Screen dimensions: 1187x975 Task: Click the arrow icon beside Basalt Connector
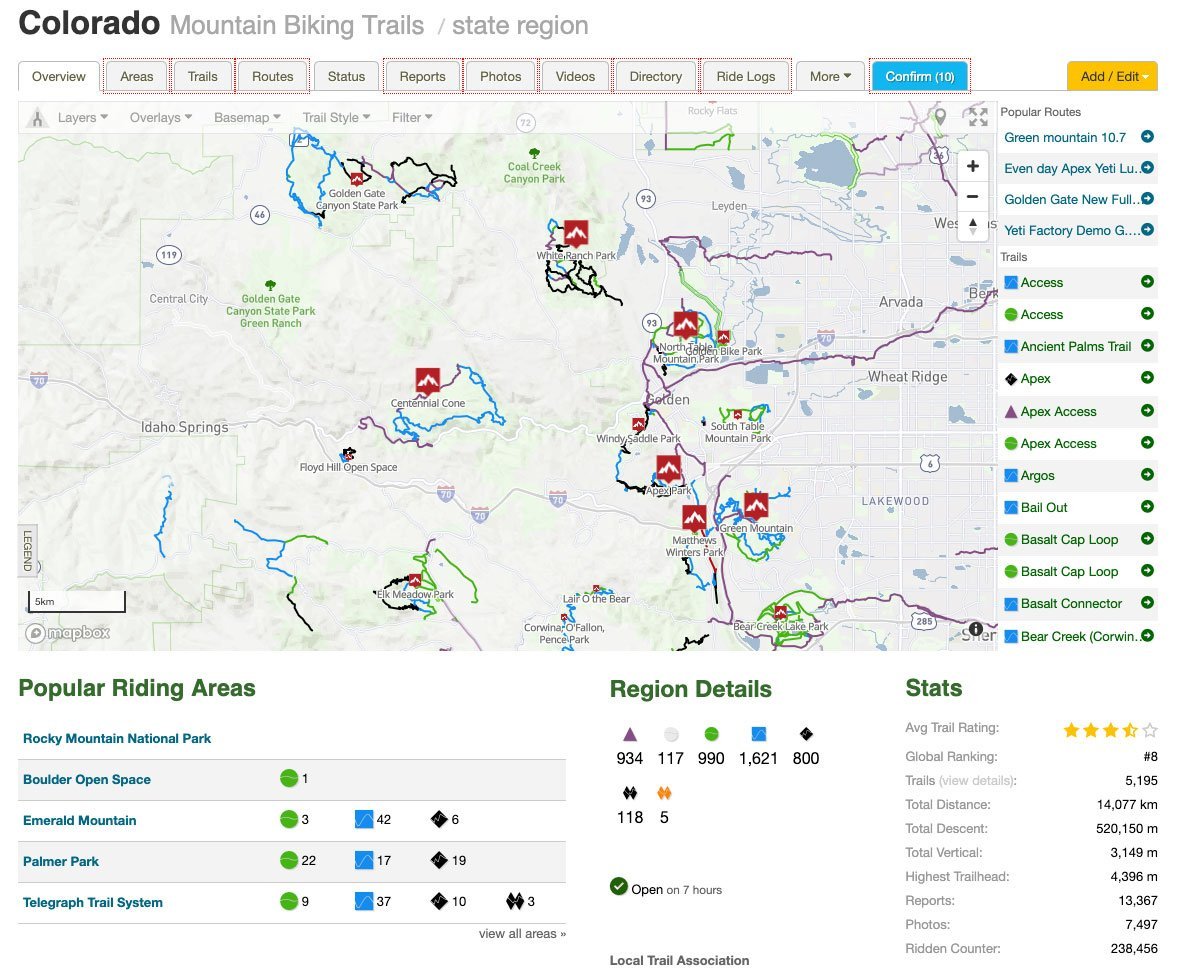tap(1148, 603)
